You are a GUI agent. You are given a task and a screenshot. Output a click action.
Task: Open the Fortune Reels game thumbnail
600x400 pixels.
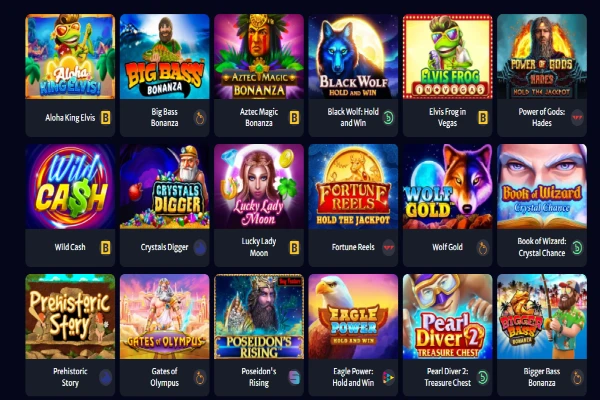point(353,186)
